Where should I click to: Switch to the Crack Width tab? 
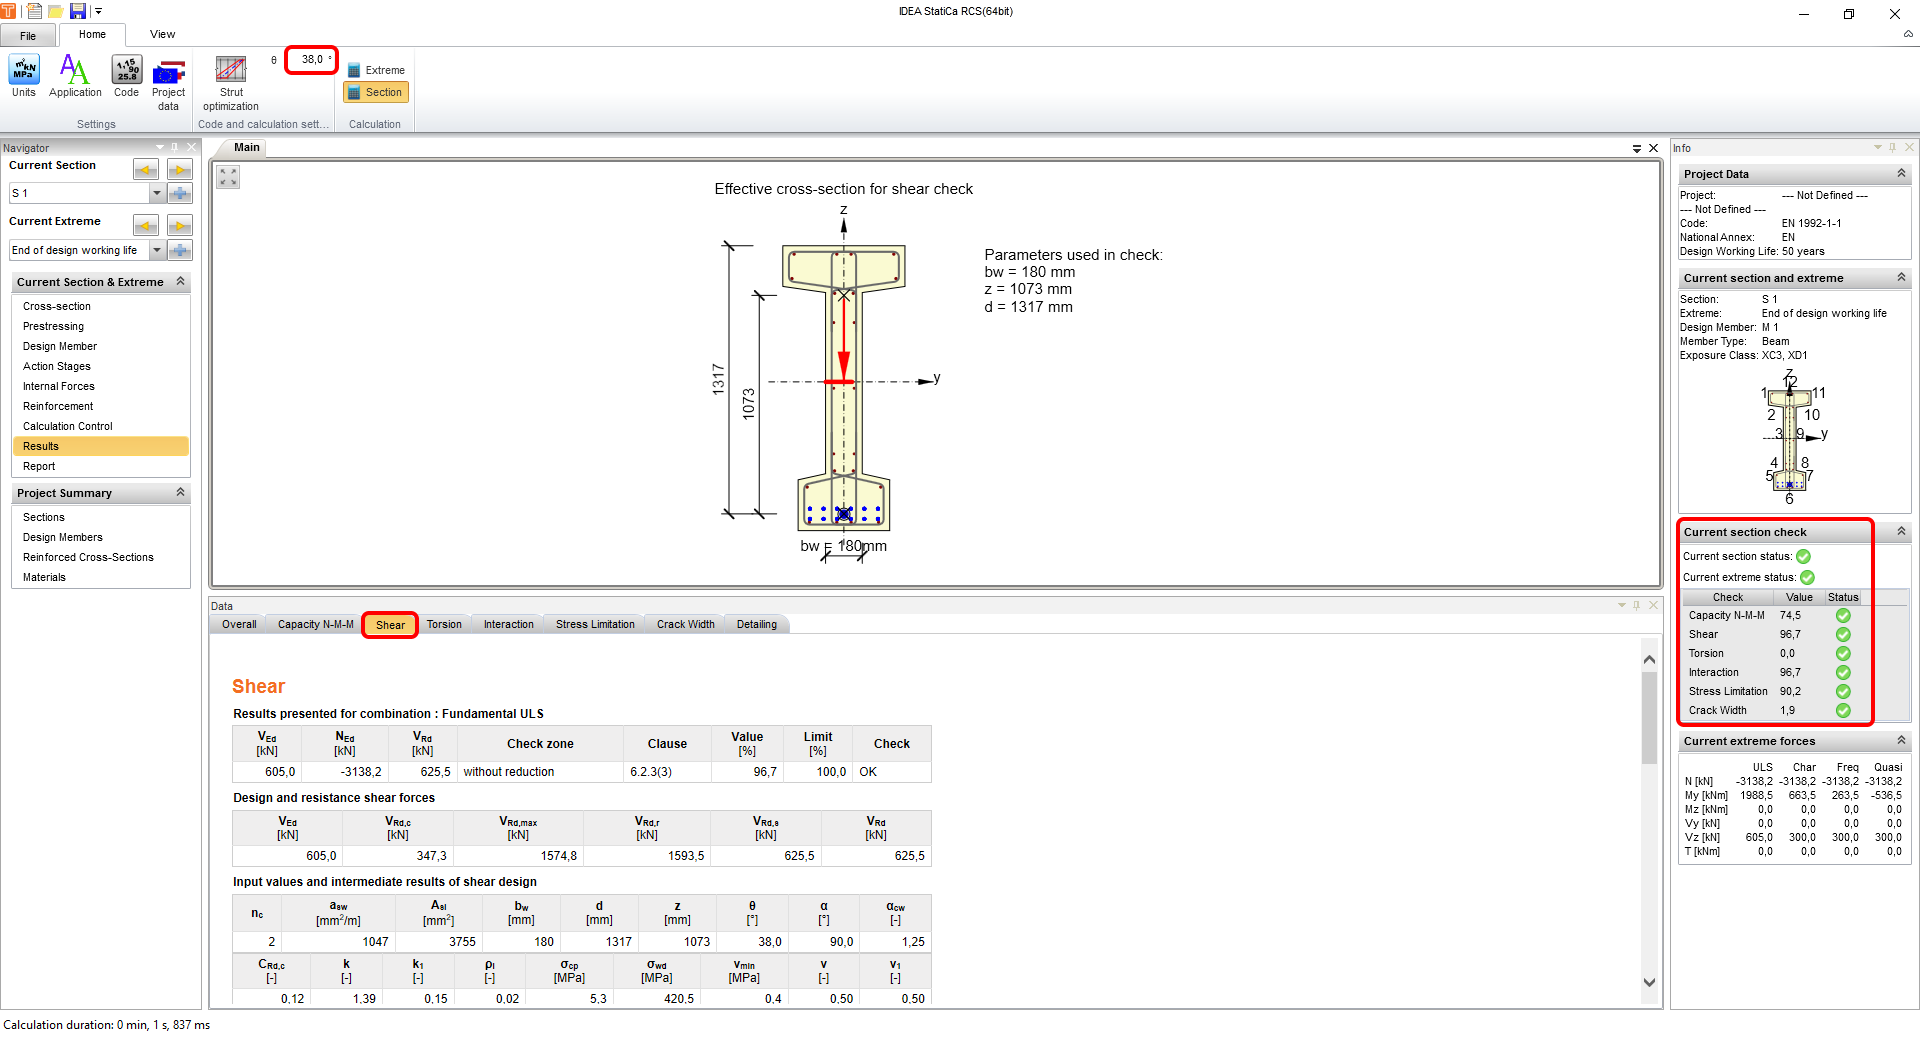[685, 624]
